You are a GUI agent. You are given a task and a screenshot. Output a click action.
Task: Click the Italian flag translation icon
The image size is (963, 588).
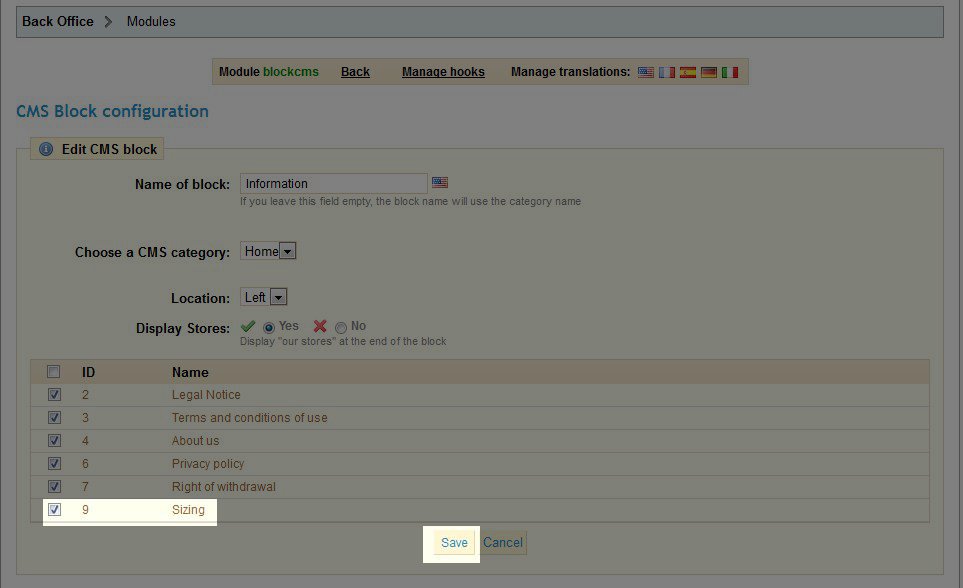(730, 72)
